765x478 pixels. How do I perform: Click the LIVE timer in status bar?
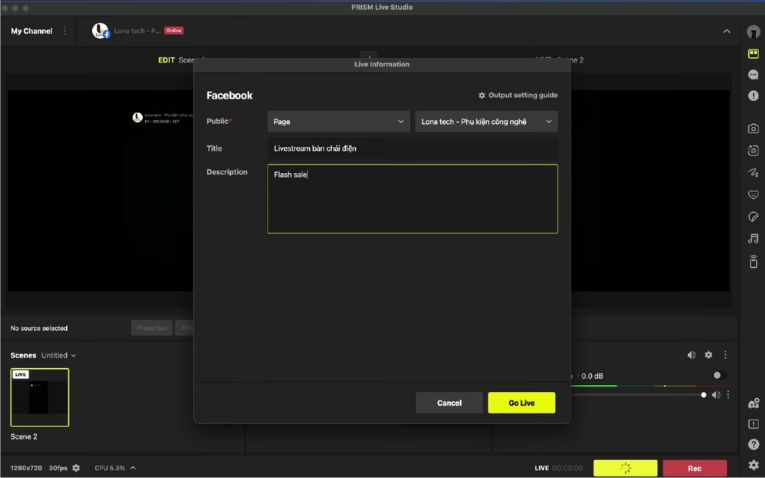pos(559,468)
